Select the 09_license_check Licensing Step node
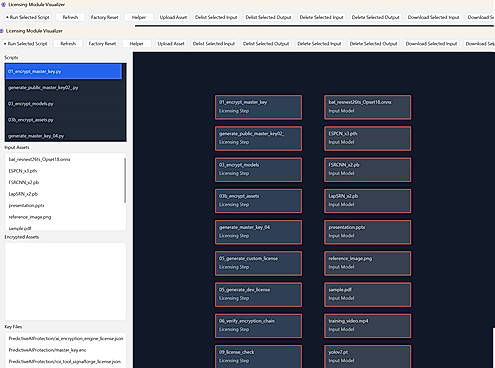The height and width of the screenshot is (368, 495). click(x=258, y=356)
